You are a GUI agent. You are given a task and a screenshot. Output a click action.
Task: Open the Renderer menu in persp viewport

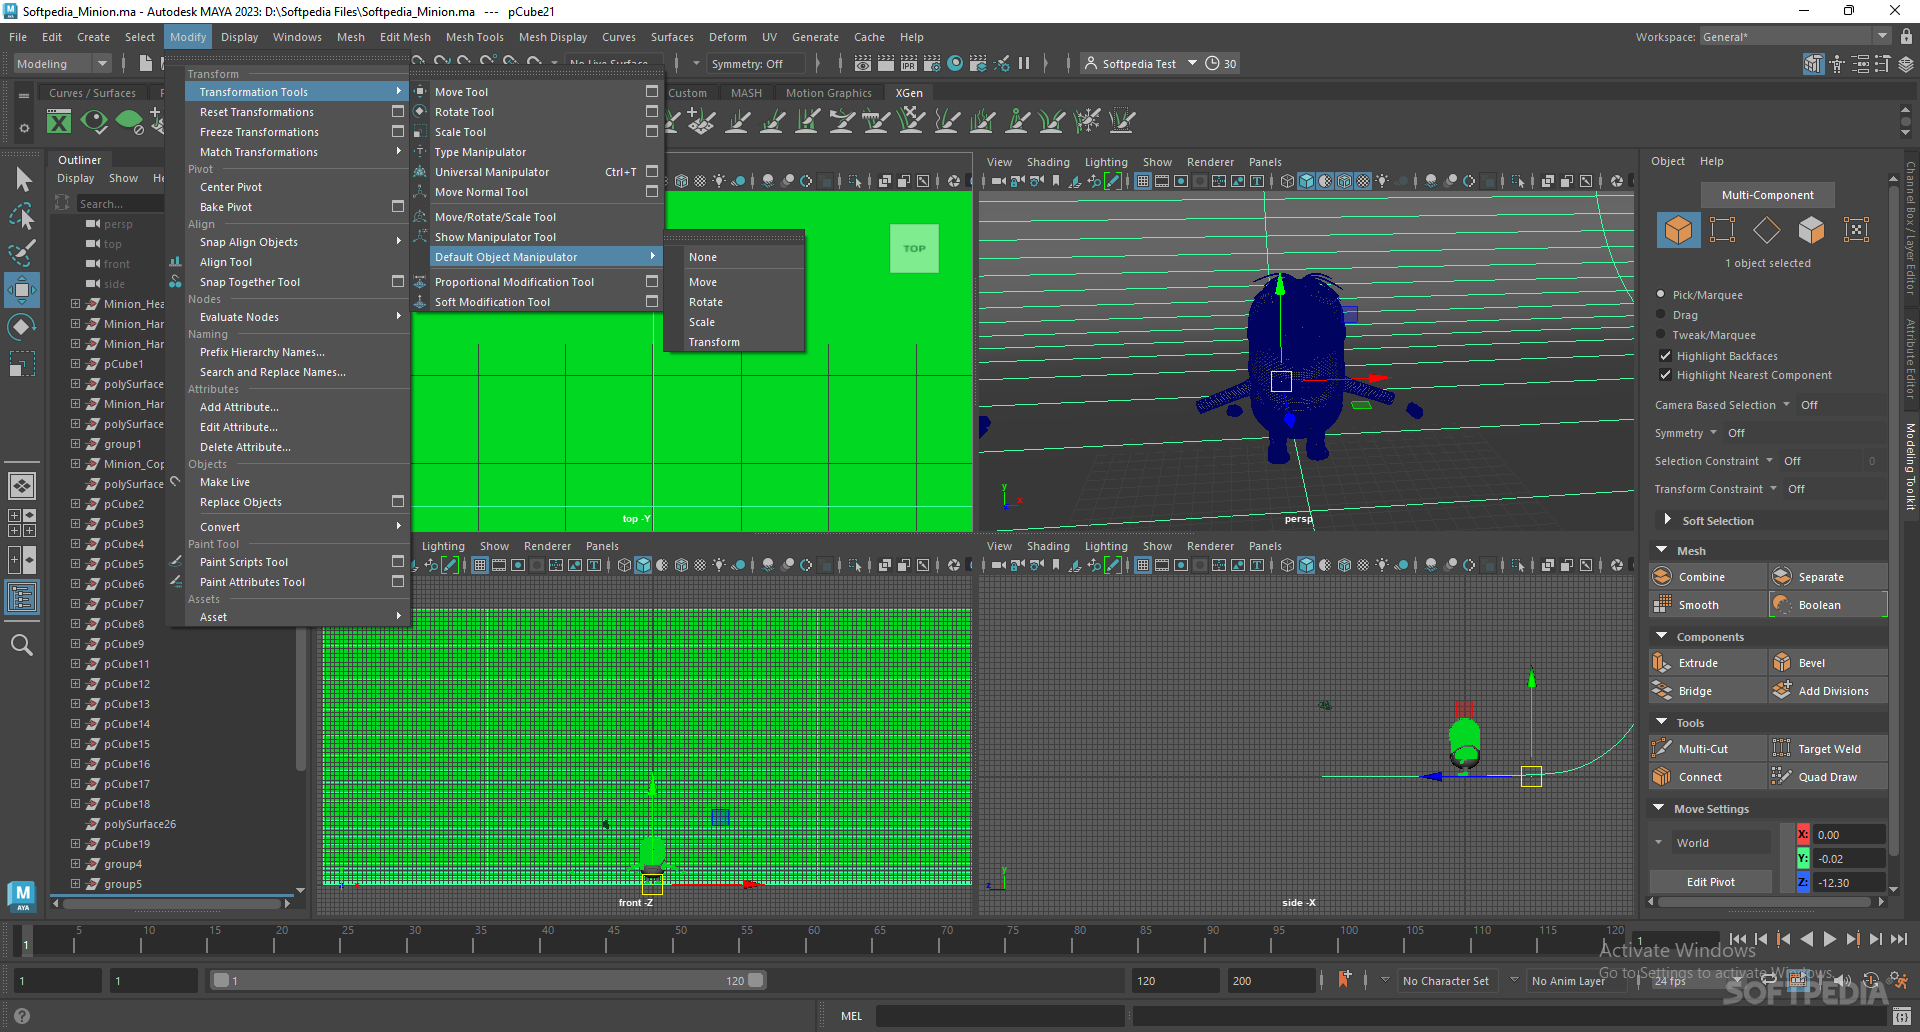(x=1210, y=162)
